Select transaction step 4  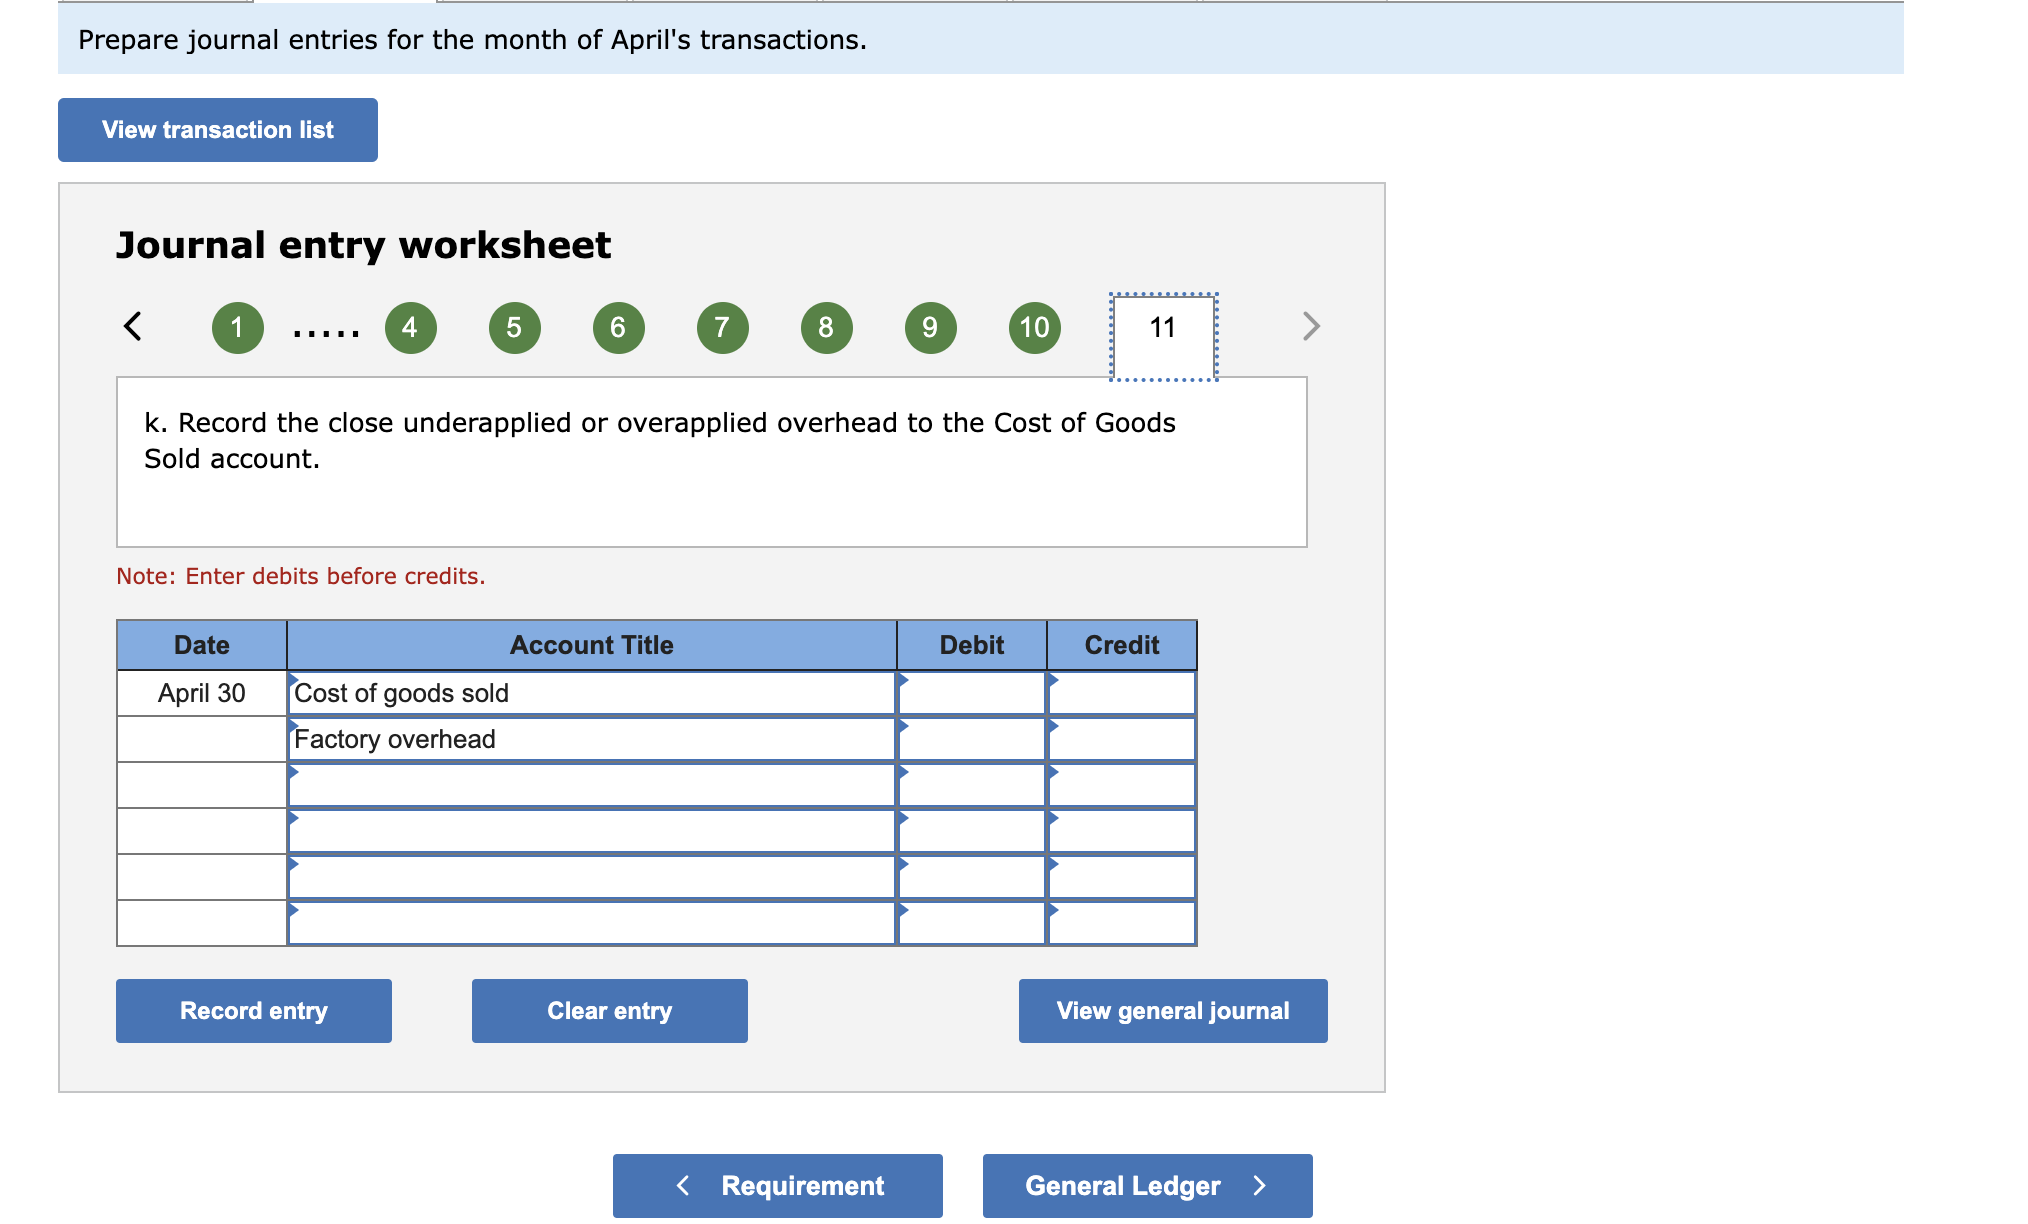pos(409,327)
